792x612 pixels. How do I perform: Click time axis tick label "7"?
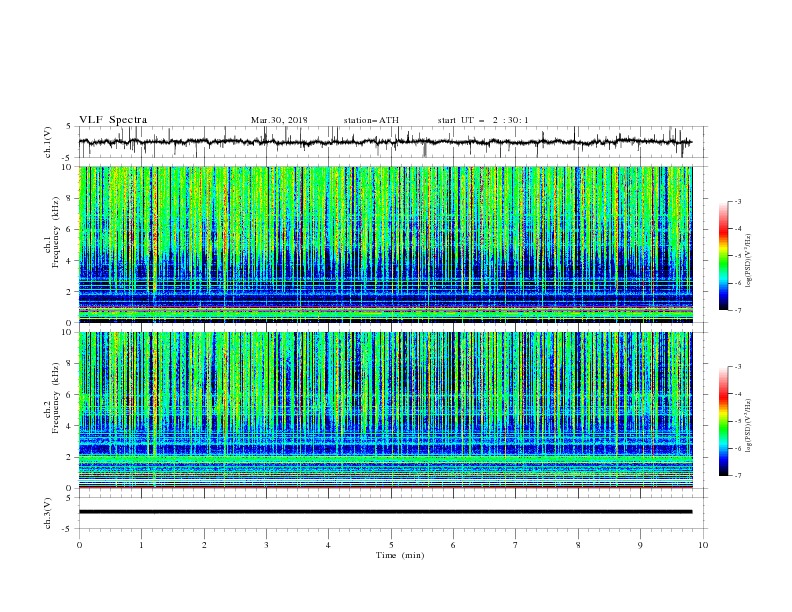click(x=516, y=545)
